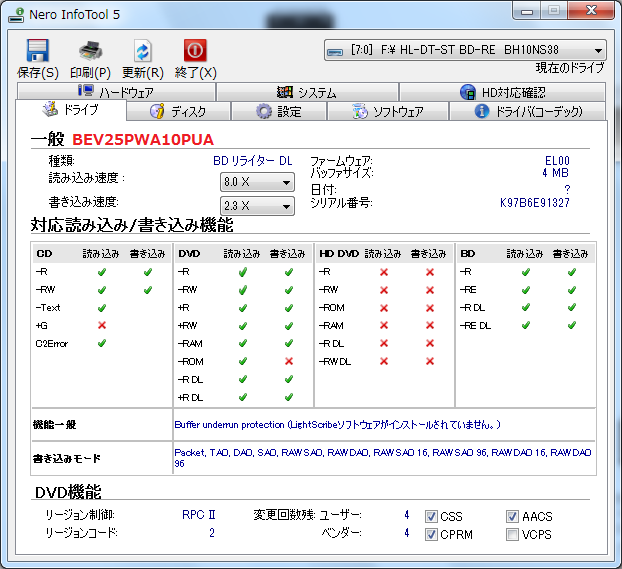Open the ソフトウェア tab

coord(388,111)
